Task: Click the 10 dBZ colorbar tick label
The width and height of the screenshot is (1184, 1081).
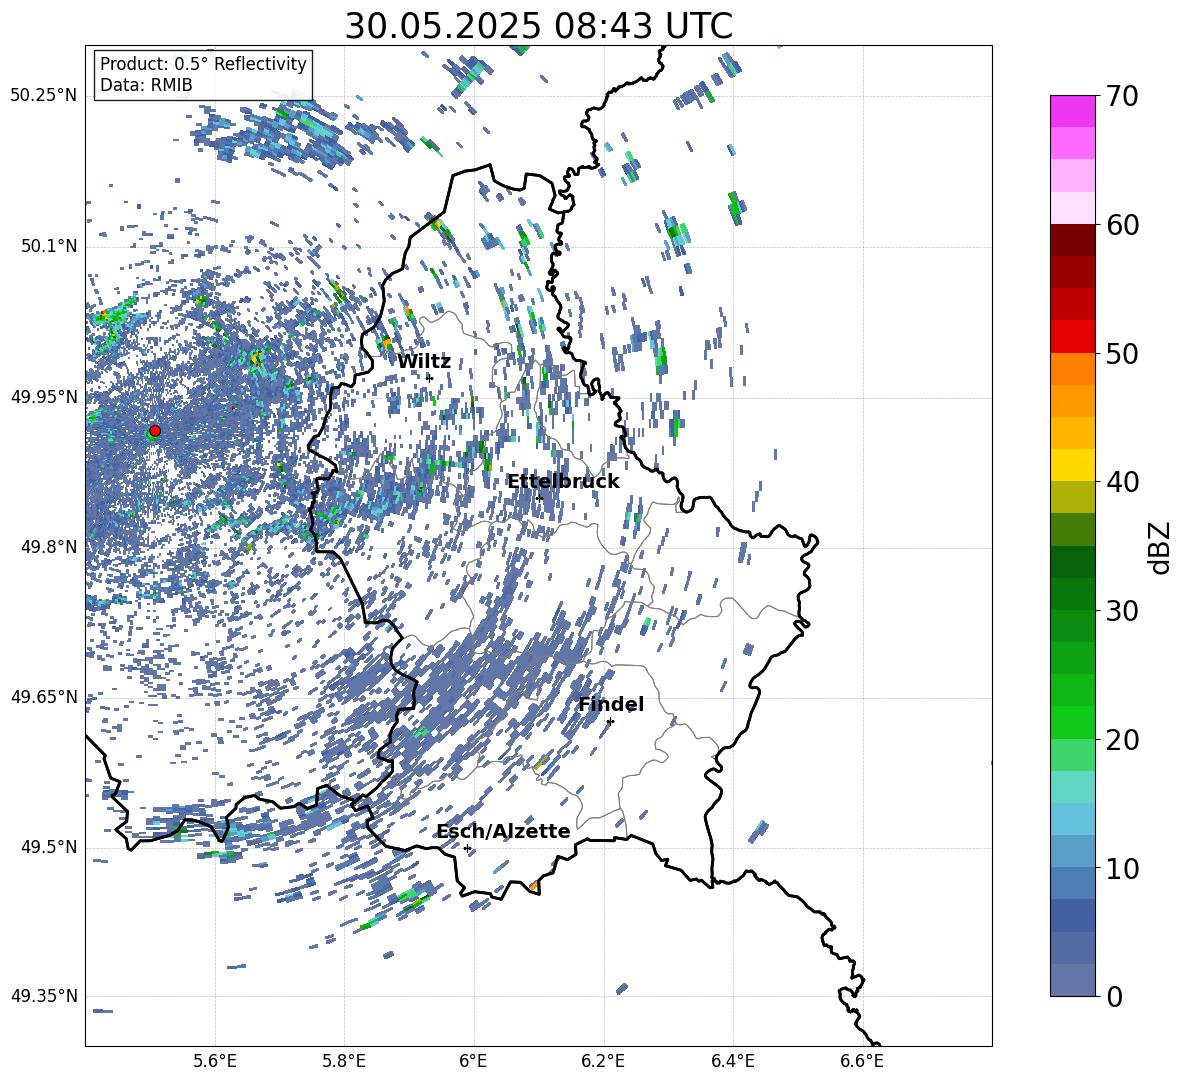Action: (1123, 868)
